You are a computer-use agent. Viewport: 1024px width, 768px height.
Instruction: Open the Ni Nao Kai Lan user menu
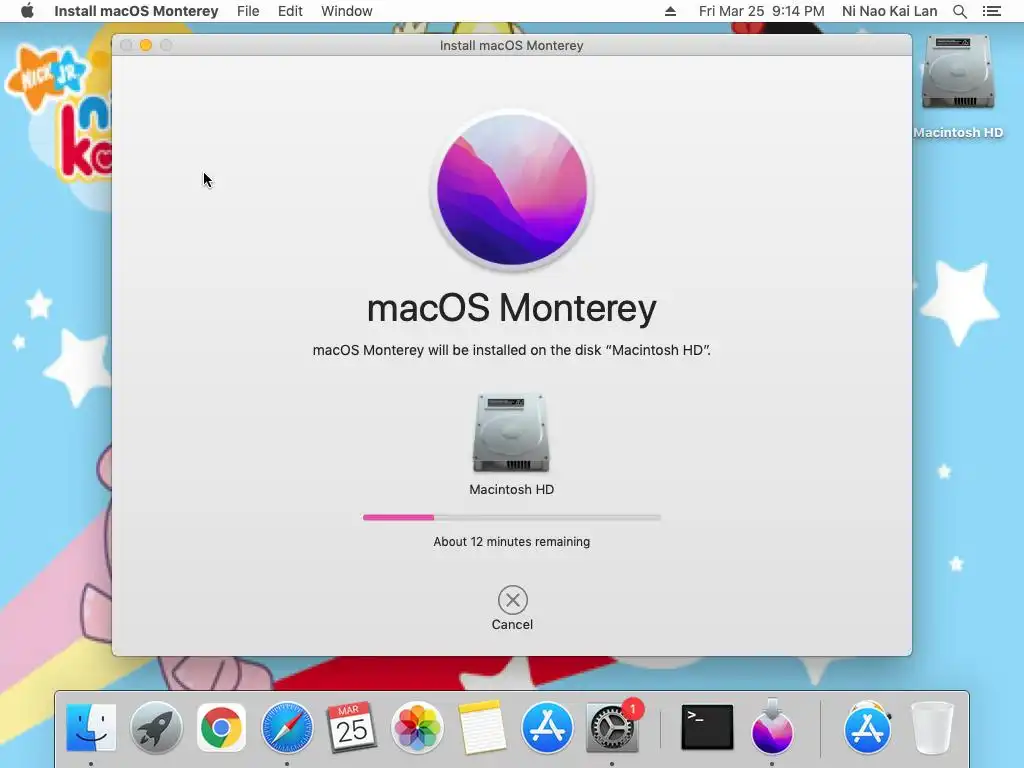tap(889, 11)
